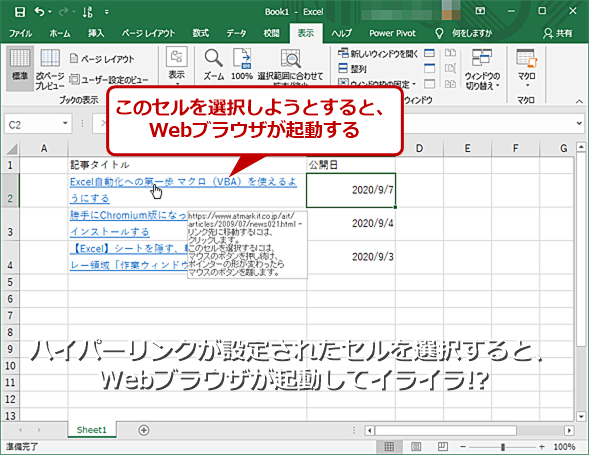
Task: Open the ページレイアウト ribbon tab
Action: 148,33
